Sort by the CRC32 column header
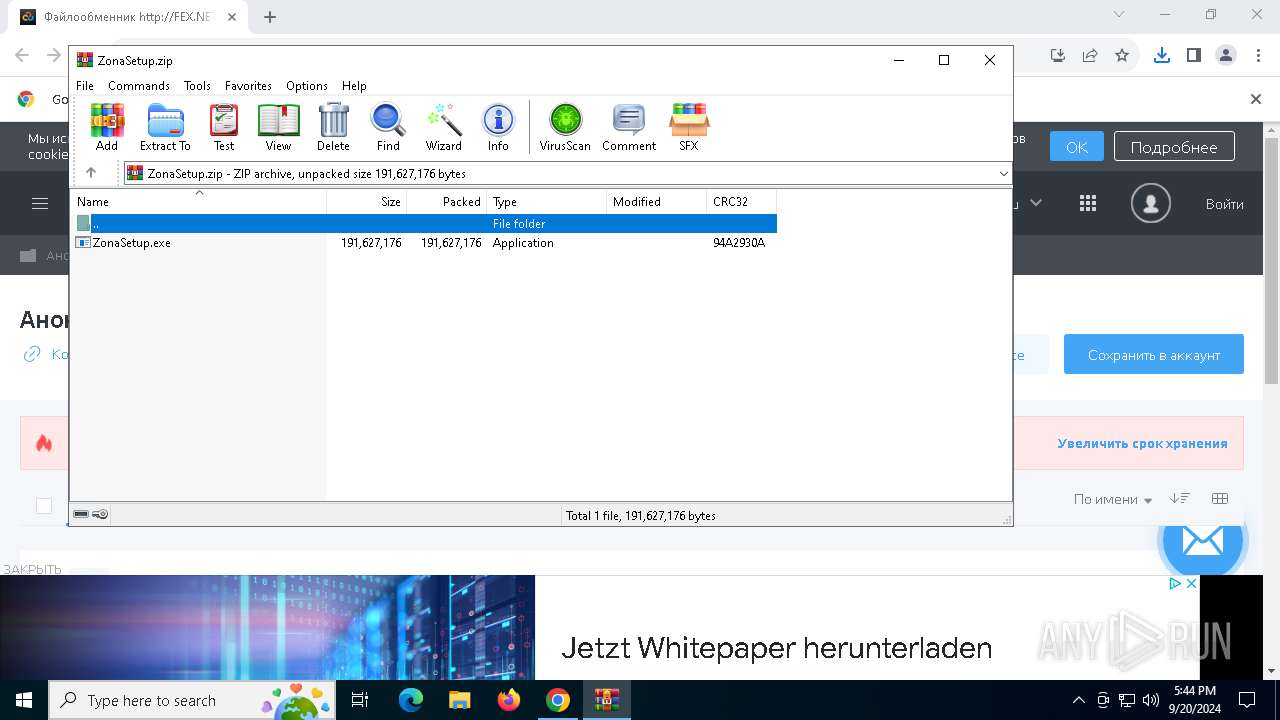 click(x=742, y=202)
